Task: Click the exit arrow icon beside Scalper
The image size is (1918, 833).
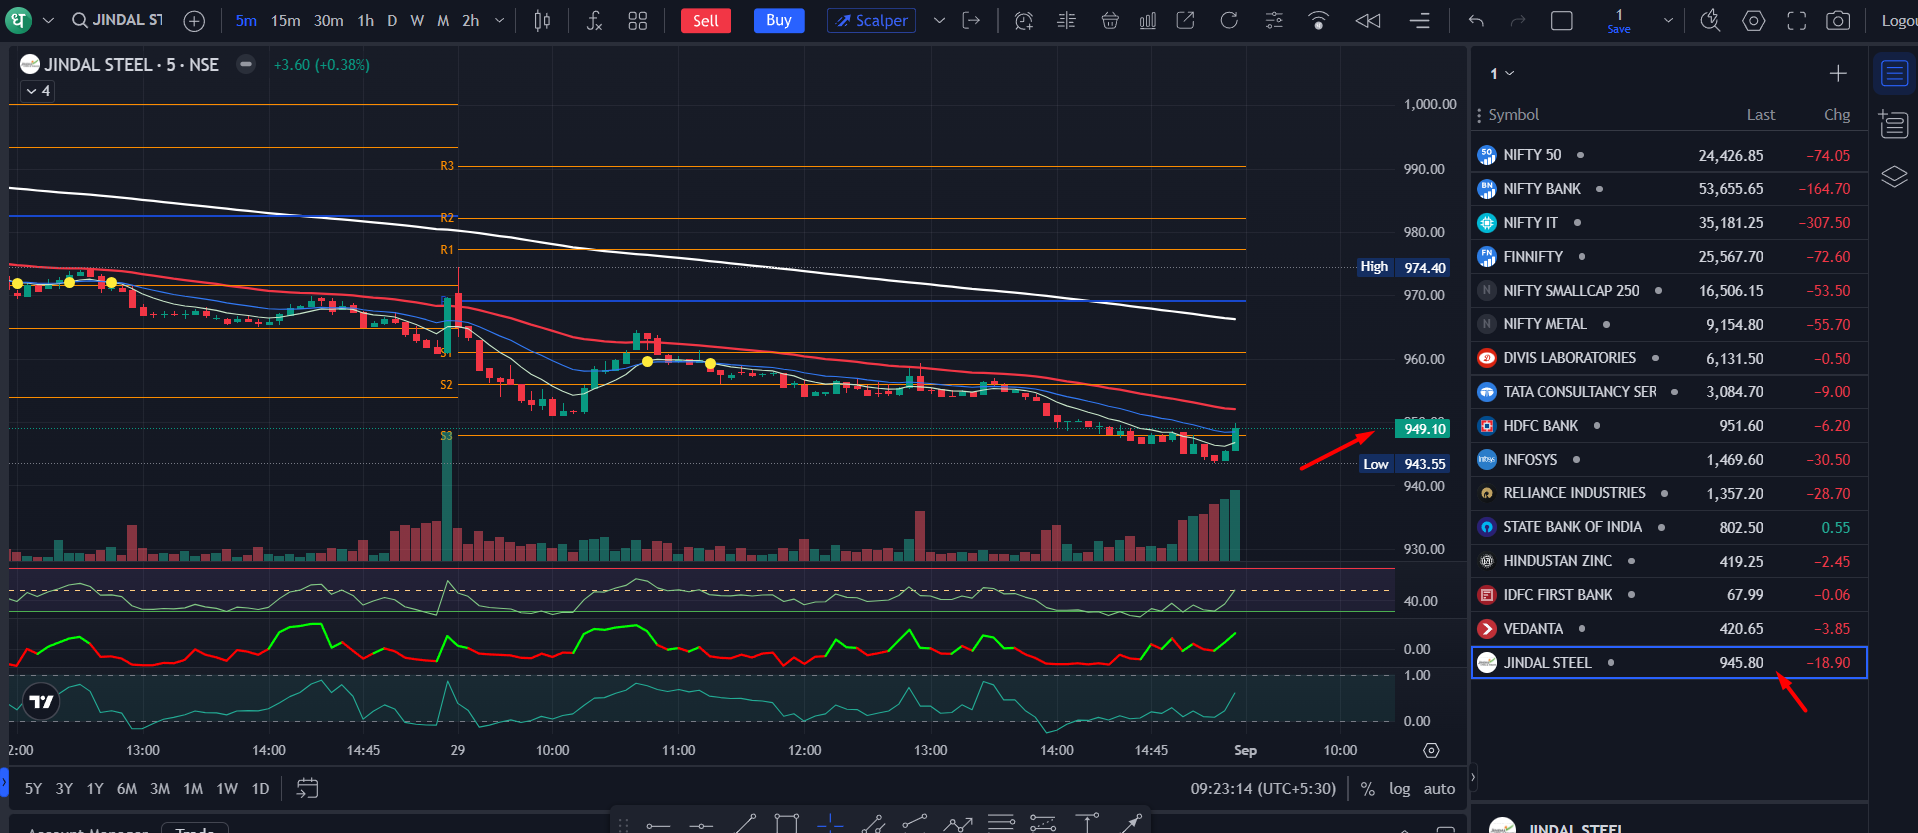Action: click(x=971, y=20)
